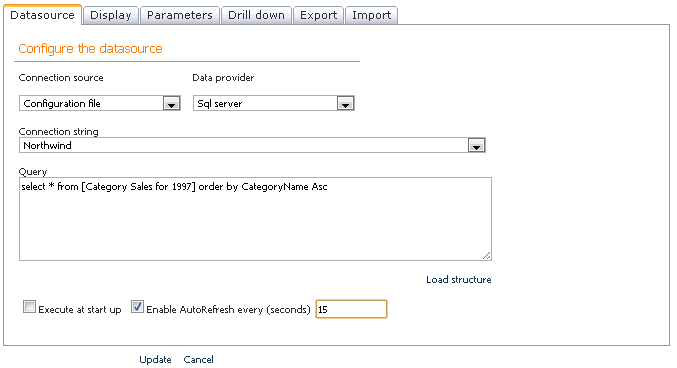Open the Parameters tab
The width and height of the screenshot is (677, 368).
point(180,16)
